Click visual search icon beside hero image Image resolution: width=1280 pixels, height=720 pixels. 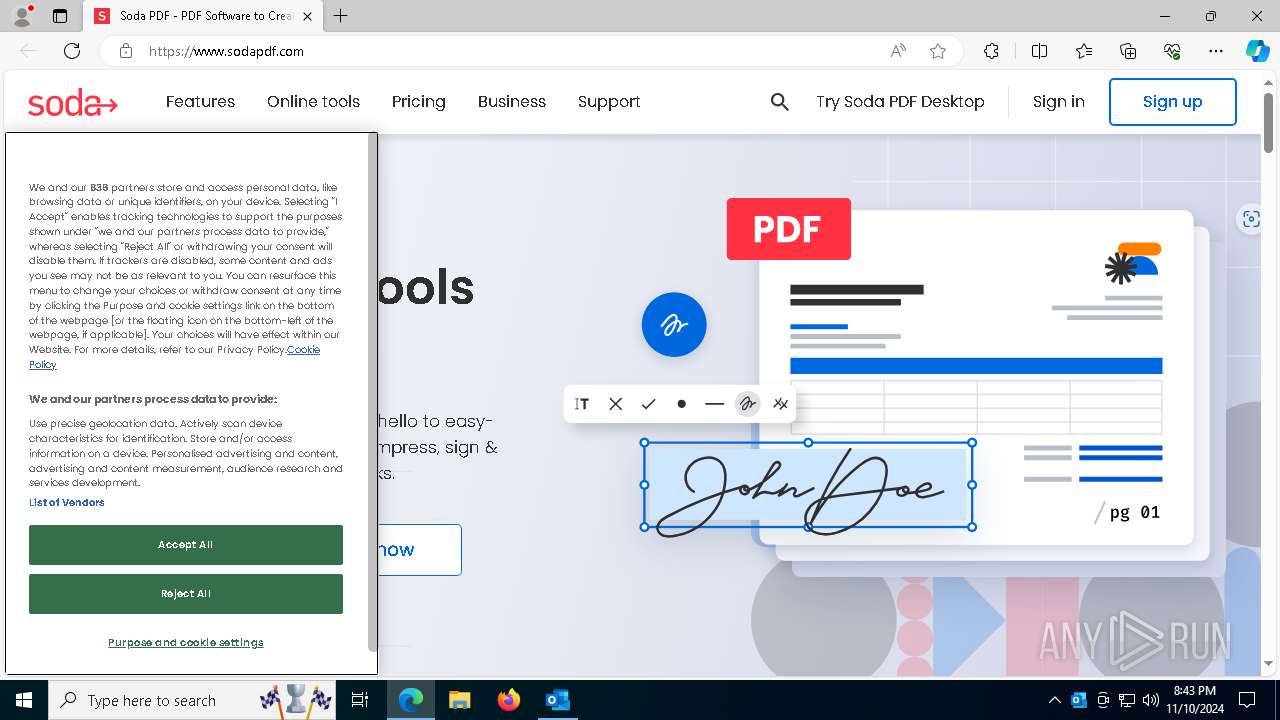click(x=1251, y=219)
